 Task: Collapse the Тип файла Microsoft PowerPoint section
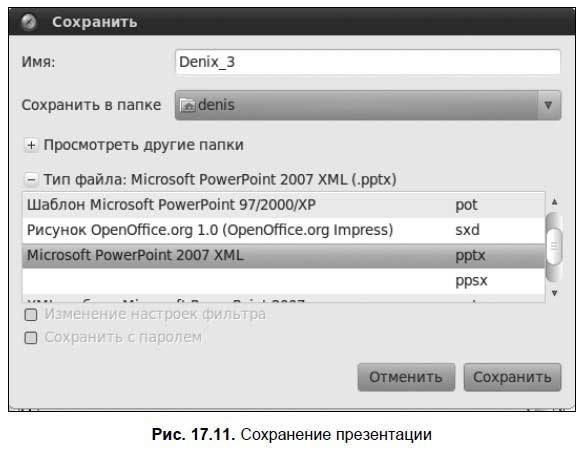220,180
